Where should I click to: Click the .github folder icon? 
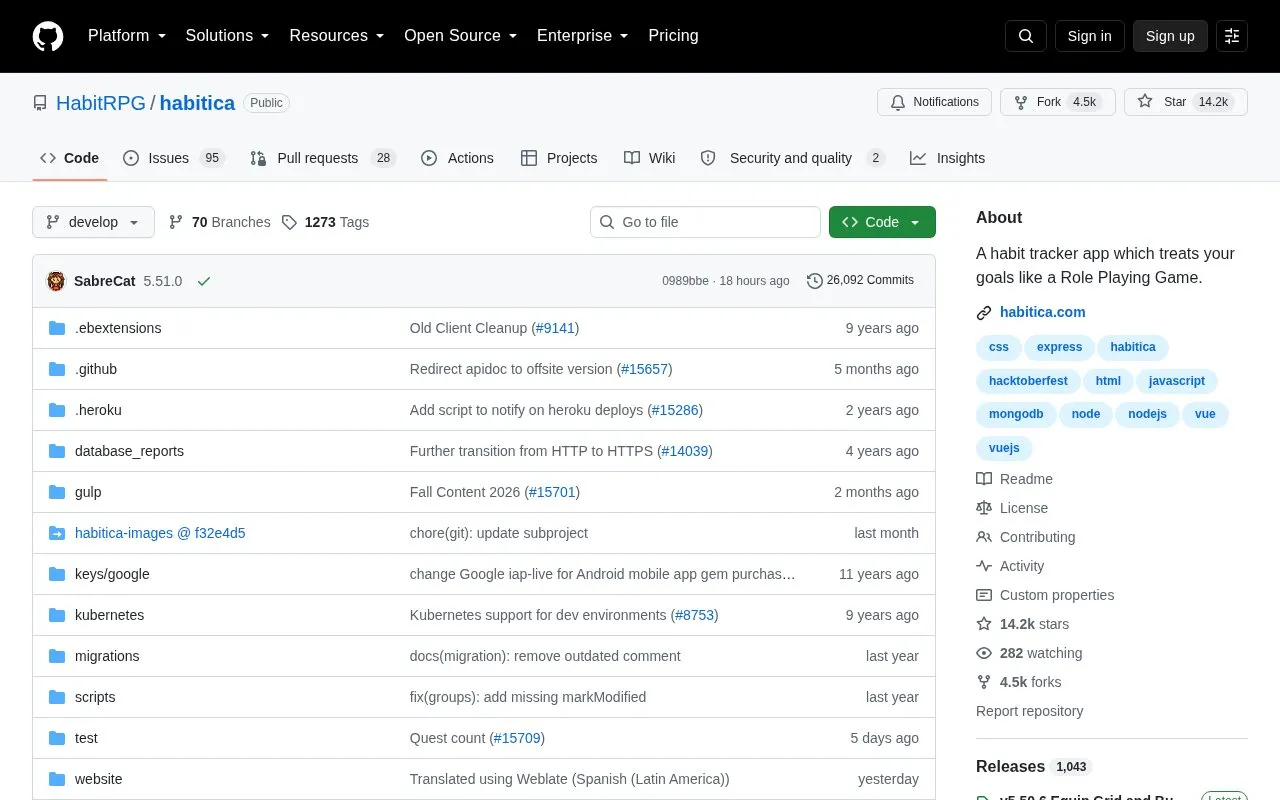pos(57,369)
